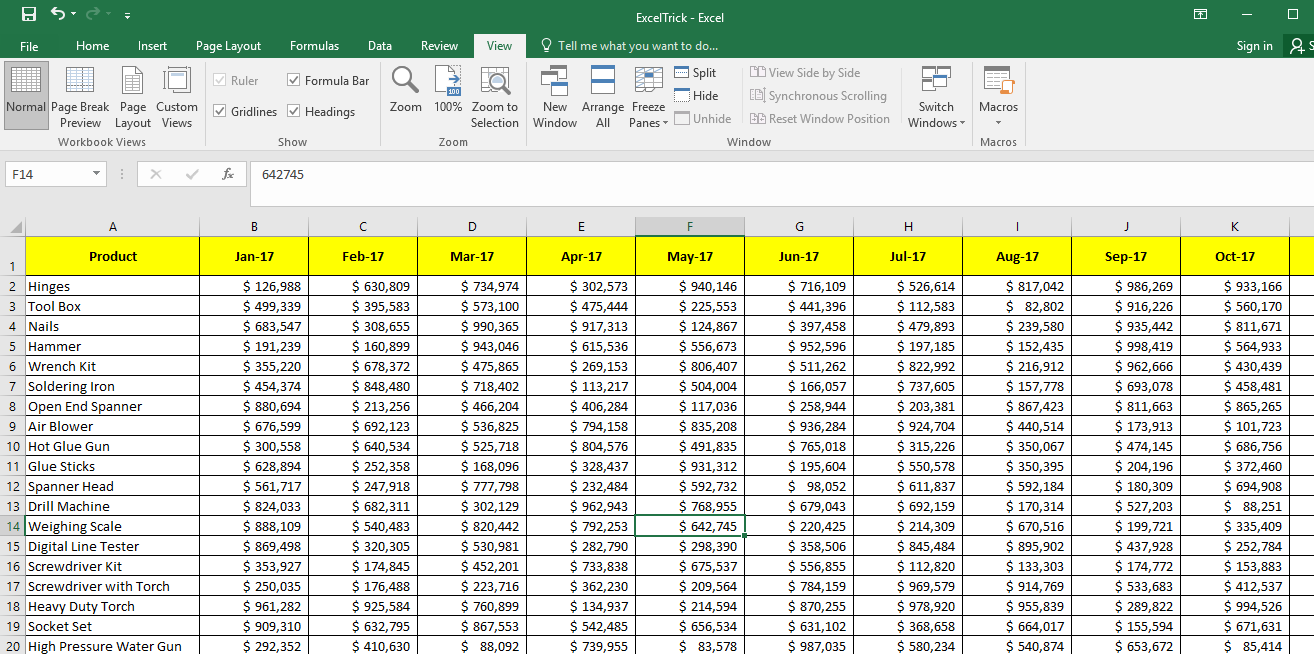This screenshot has width=1314, height=654.
Task: Click the Product header cell
Action: (113, 257)
